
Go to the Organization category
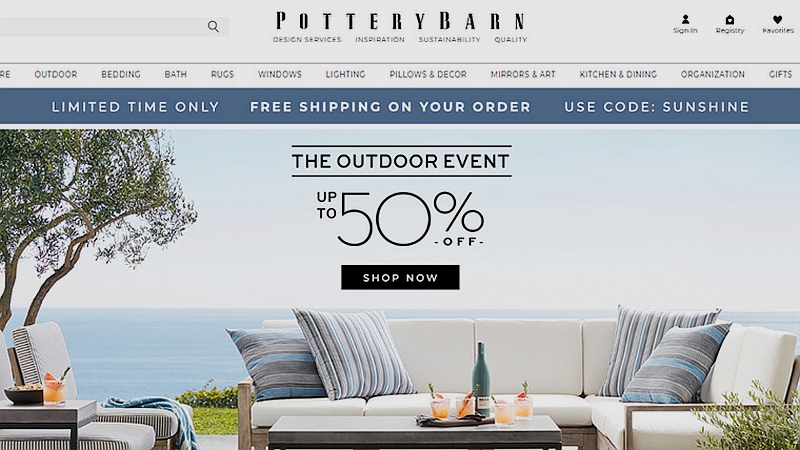point(713,74)
